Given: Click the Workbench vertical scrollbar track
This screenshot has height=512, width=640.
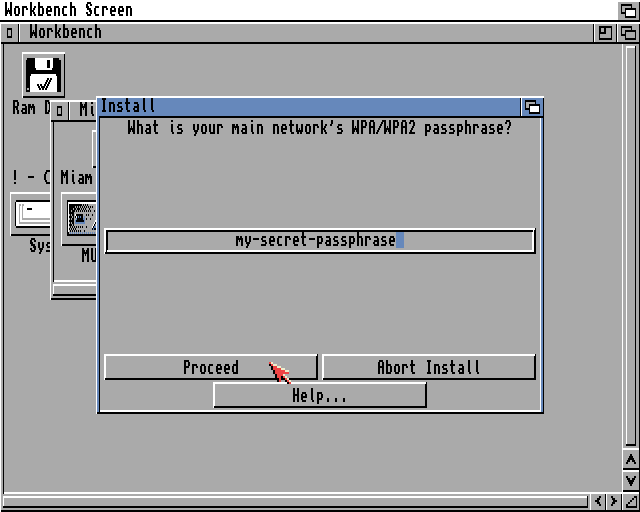Looking at the screenshot, I should 631,245.
